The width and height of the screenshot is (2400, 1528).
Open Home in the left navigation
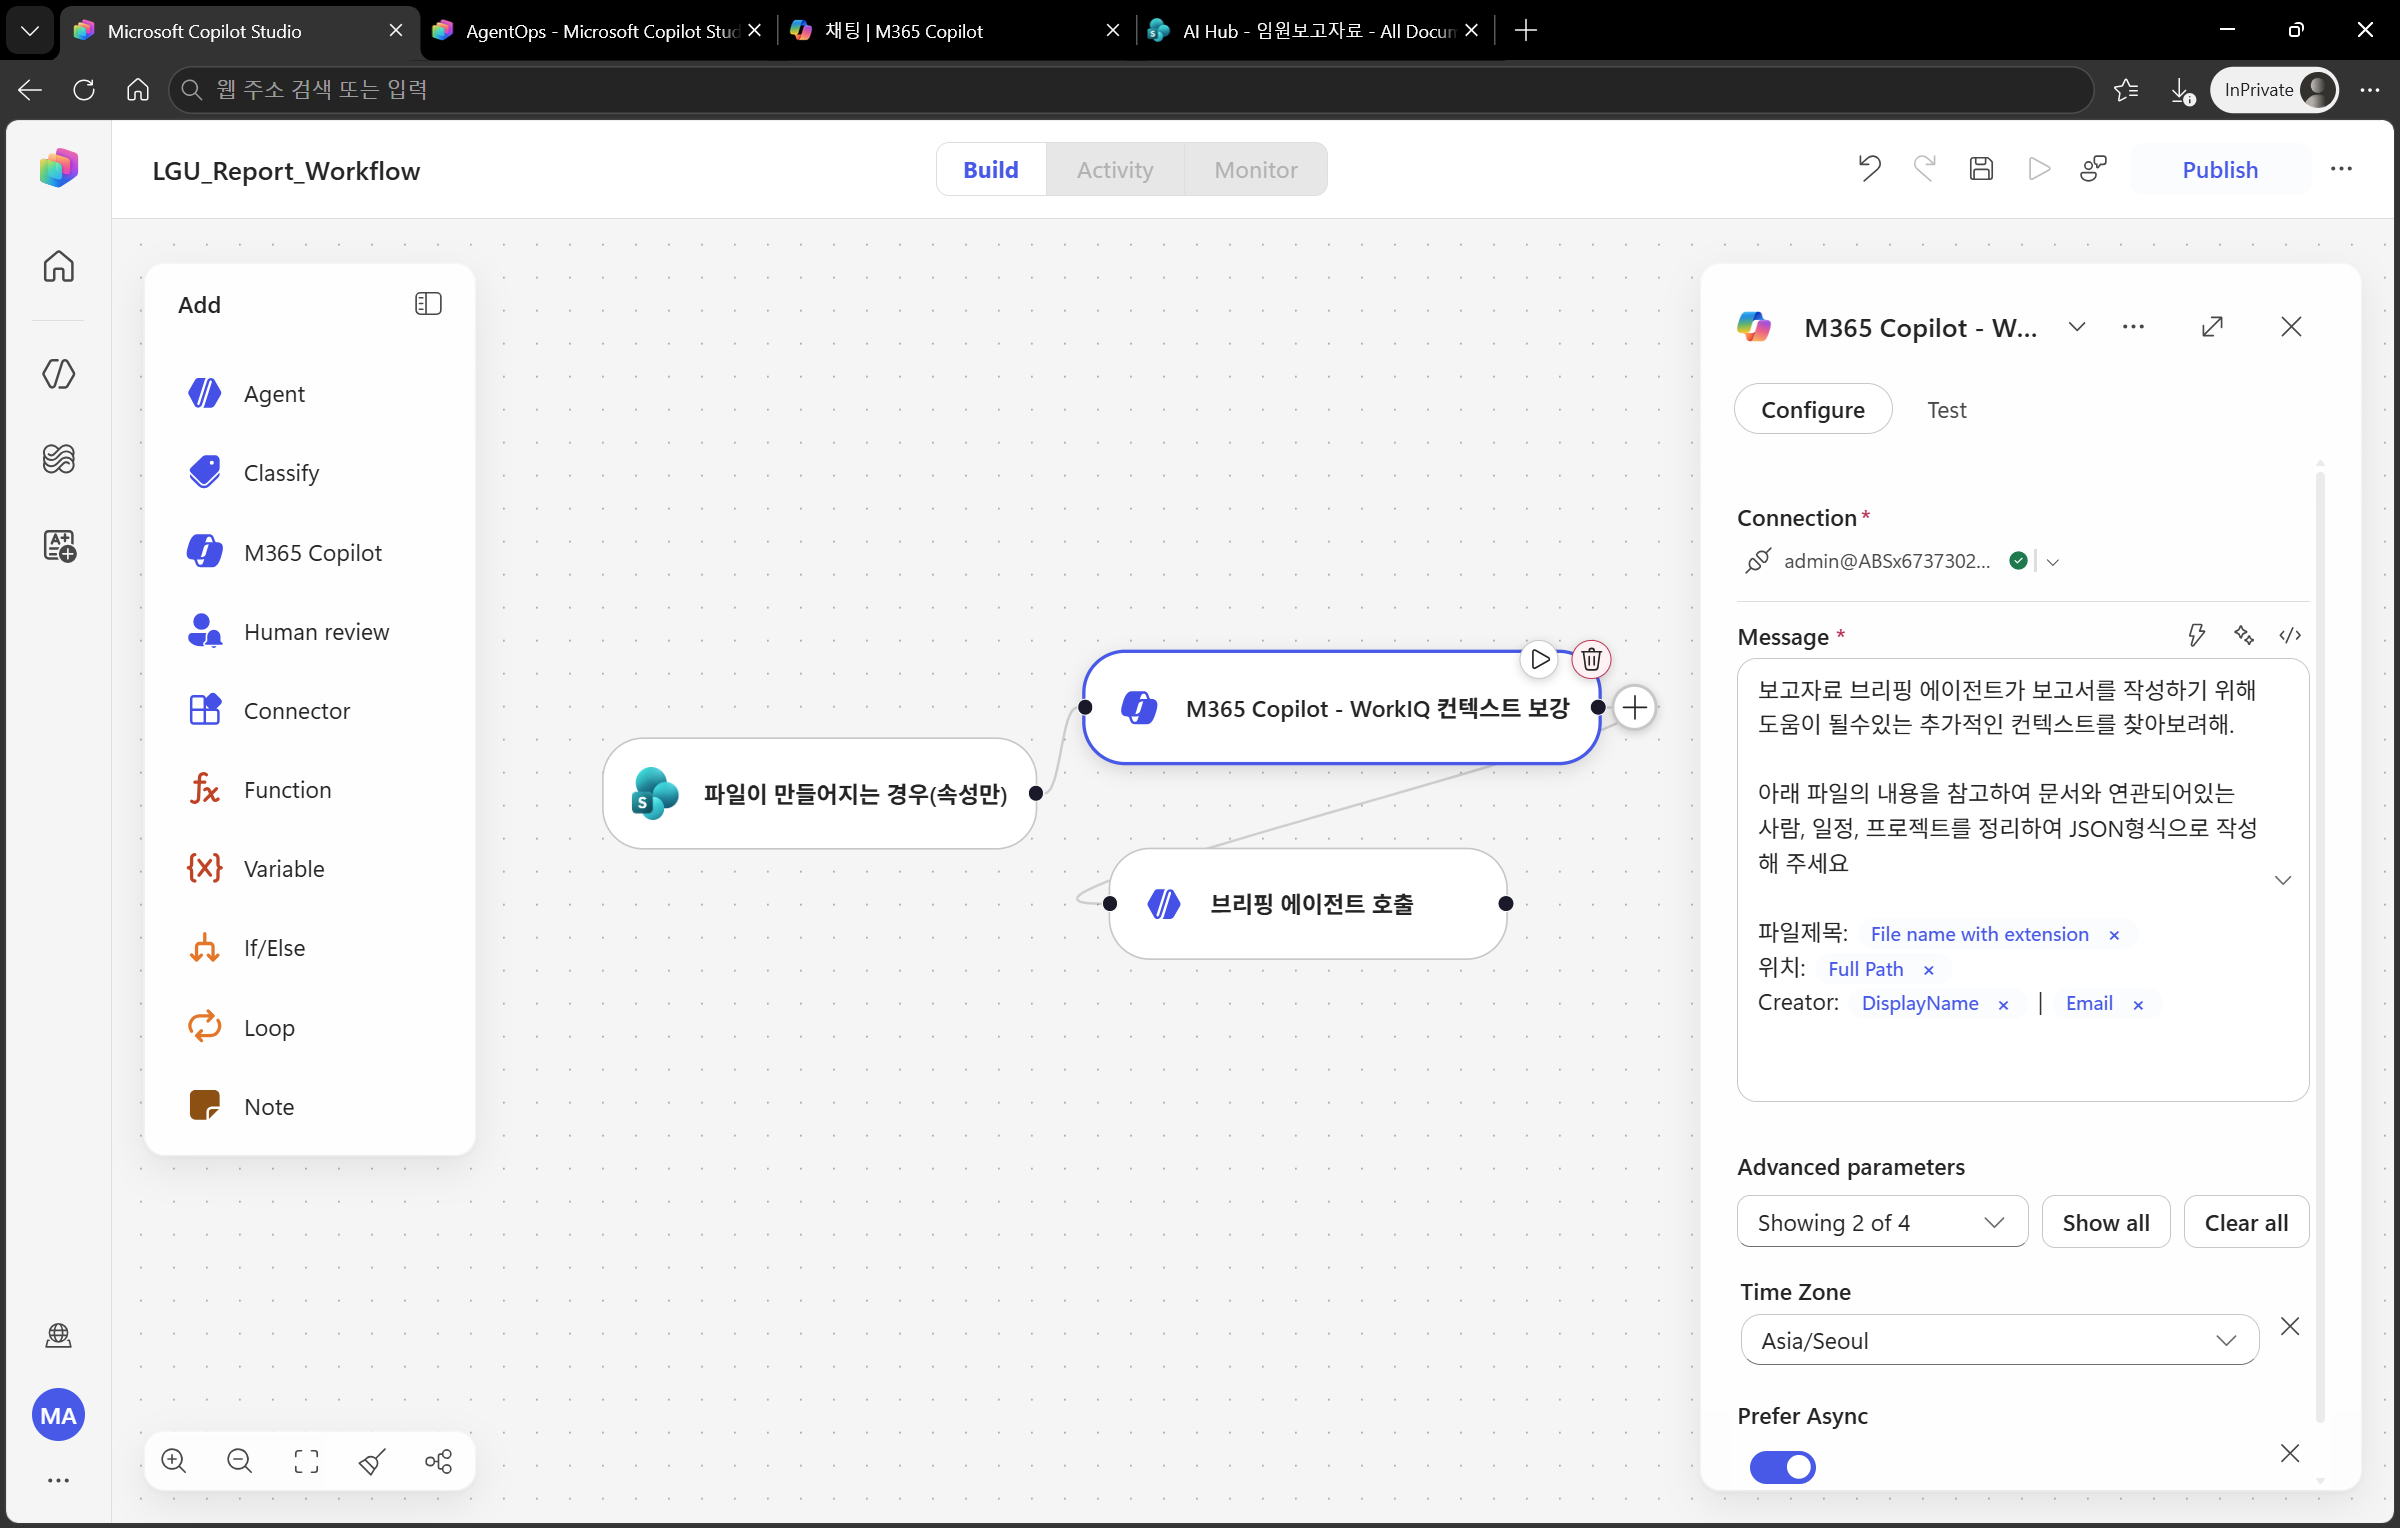point(59,266)
